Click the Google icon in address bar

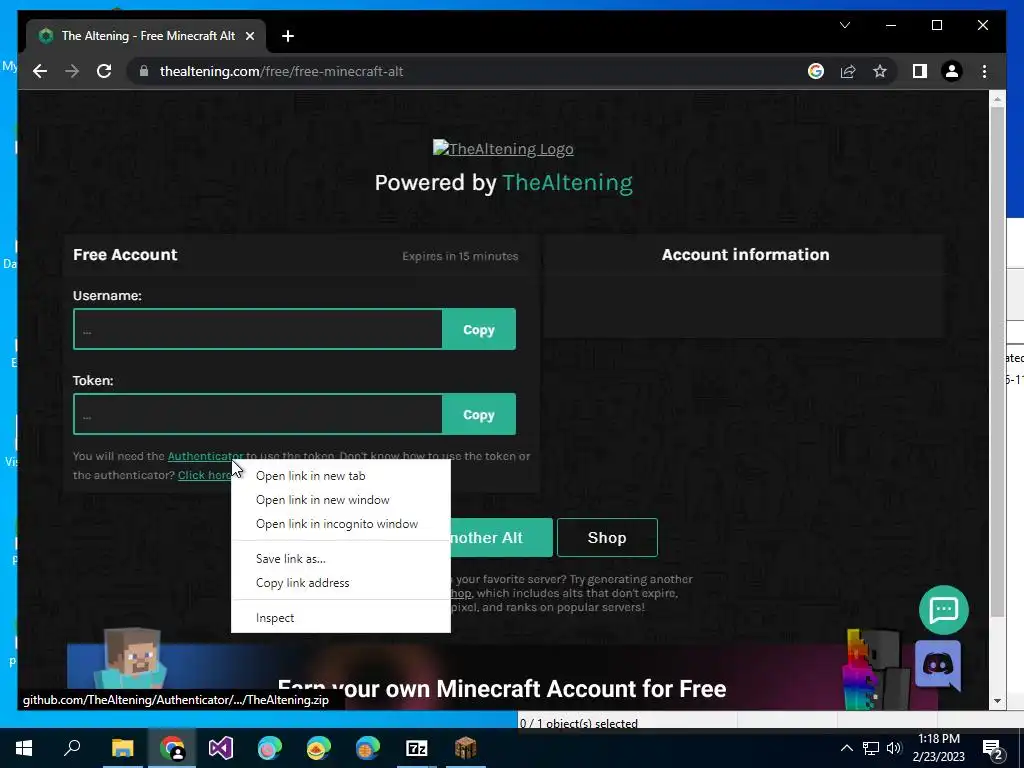pos(816,71)
